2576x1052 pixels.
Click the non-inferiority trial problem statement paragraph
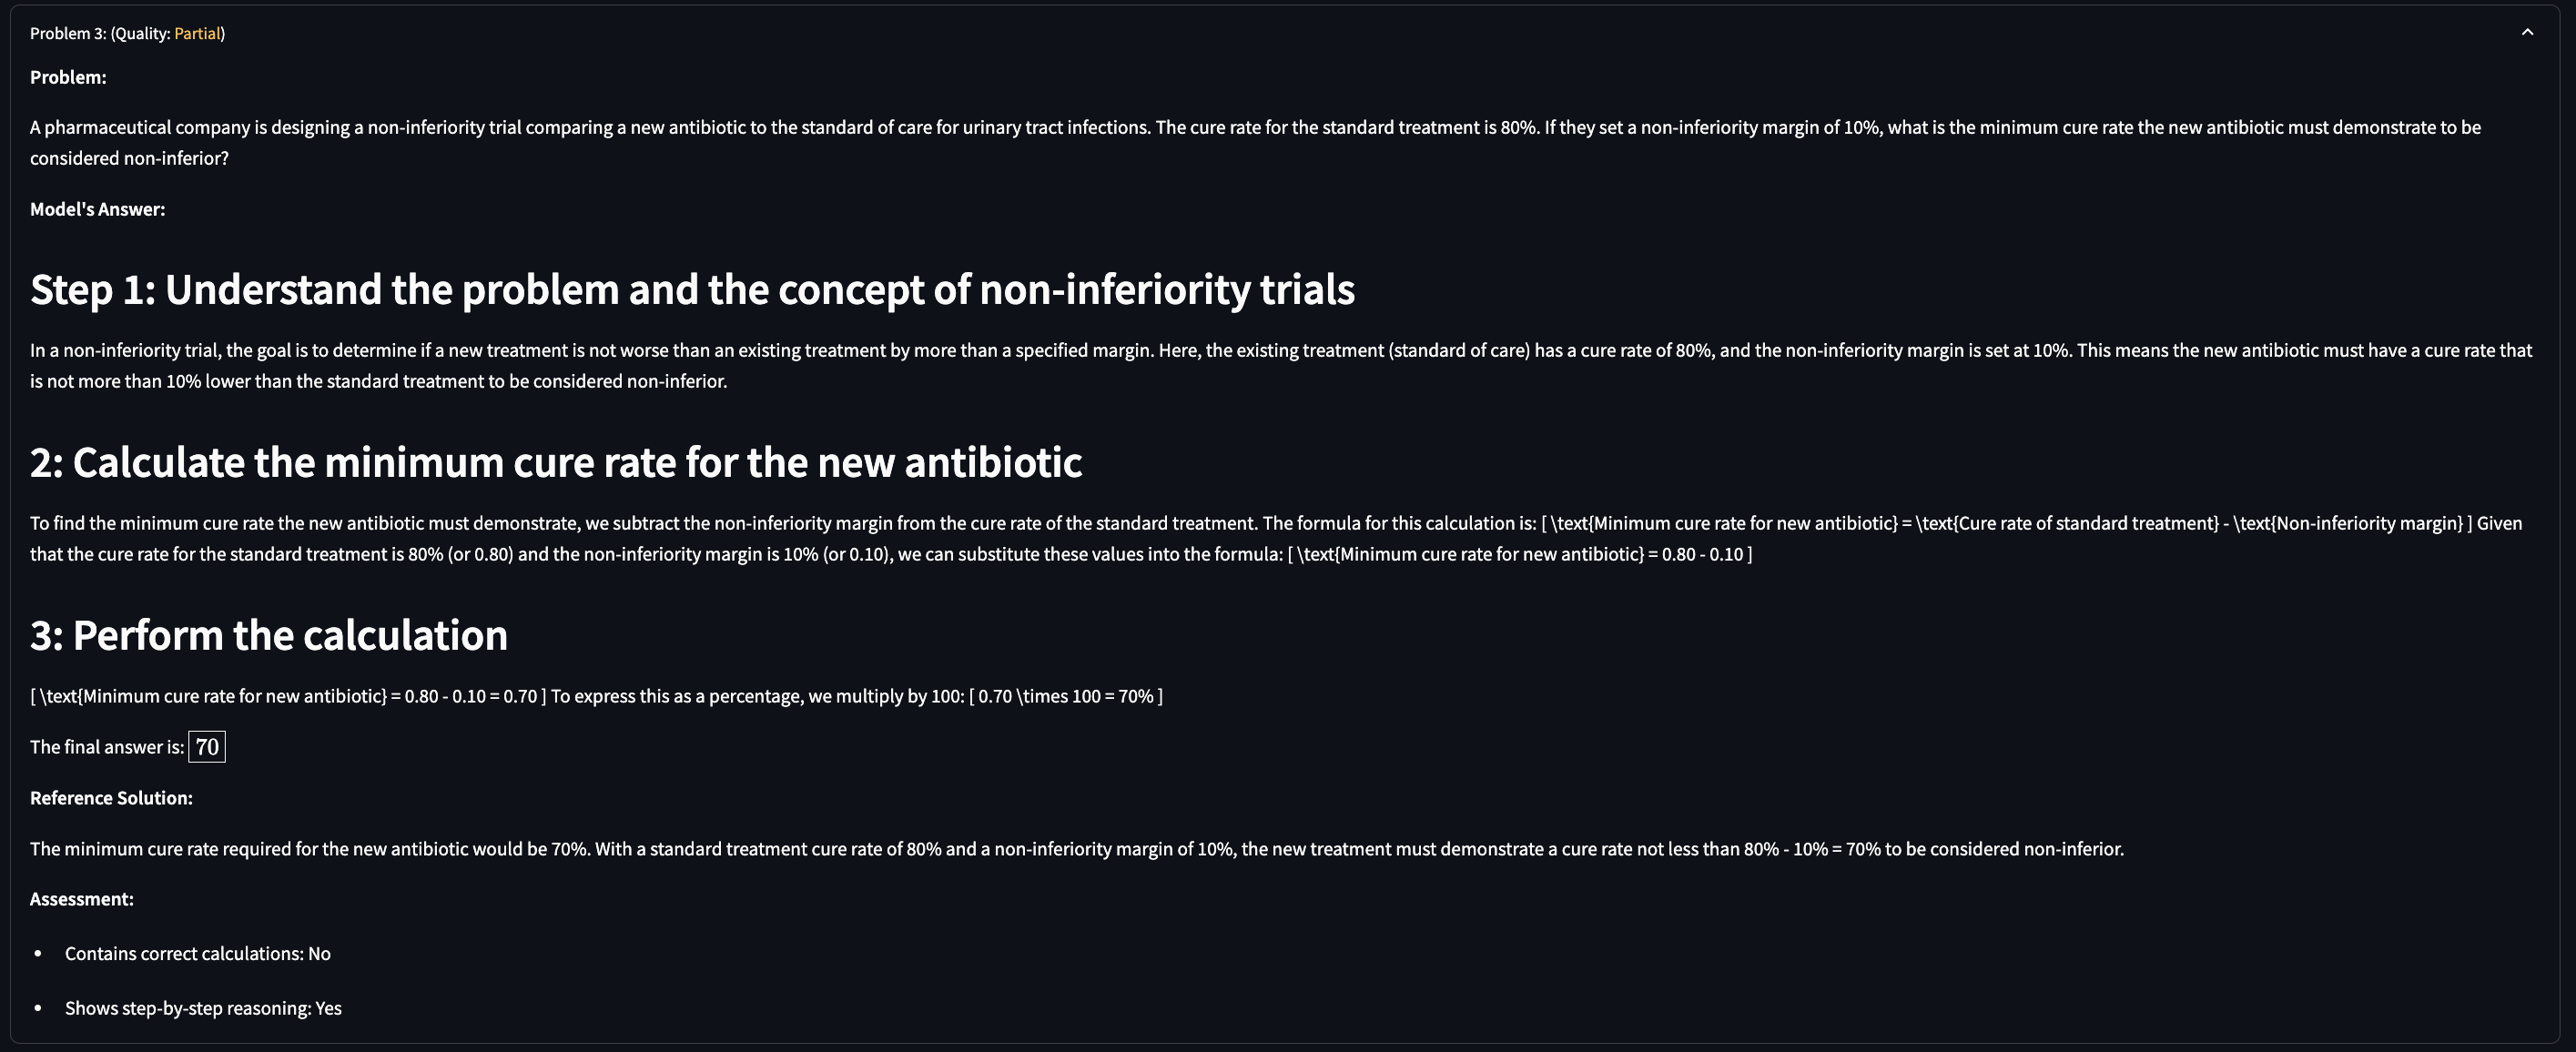tap(1255, 142)
